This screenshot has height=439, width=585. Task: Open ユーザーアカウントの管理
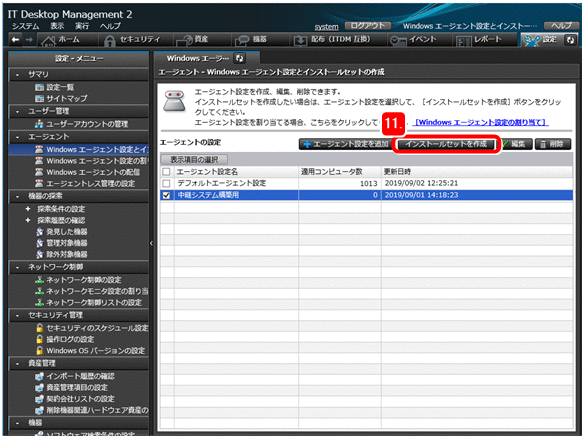click(x=81, y=124)
